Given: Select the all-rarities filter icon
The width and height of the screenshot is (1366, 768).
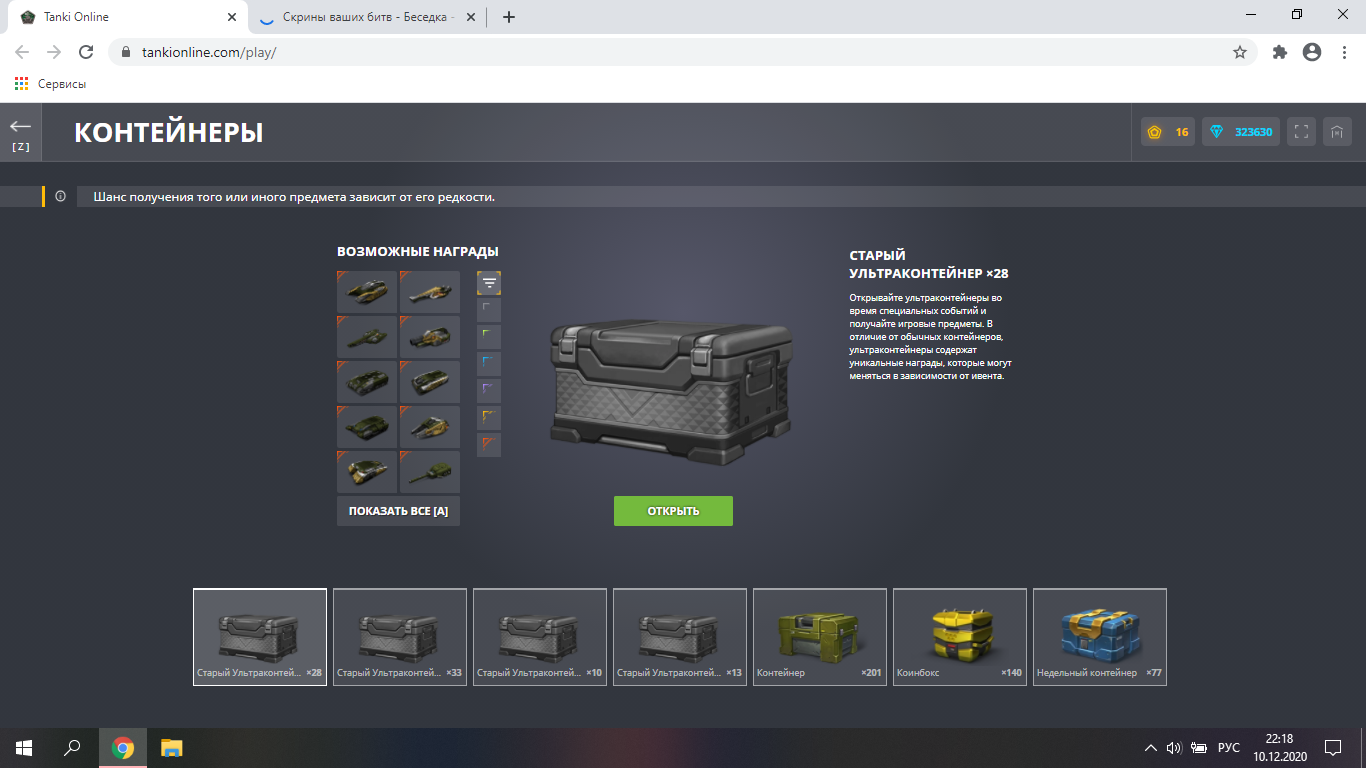Looking at the screenshot, I should (x=489, y=283).
